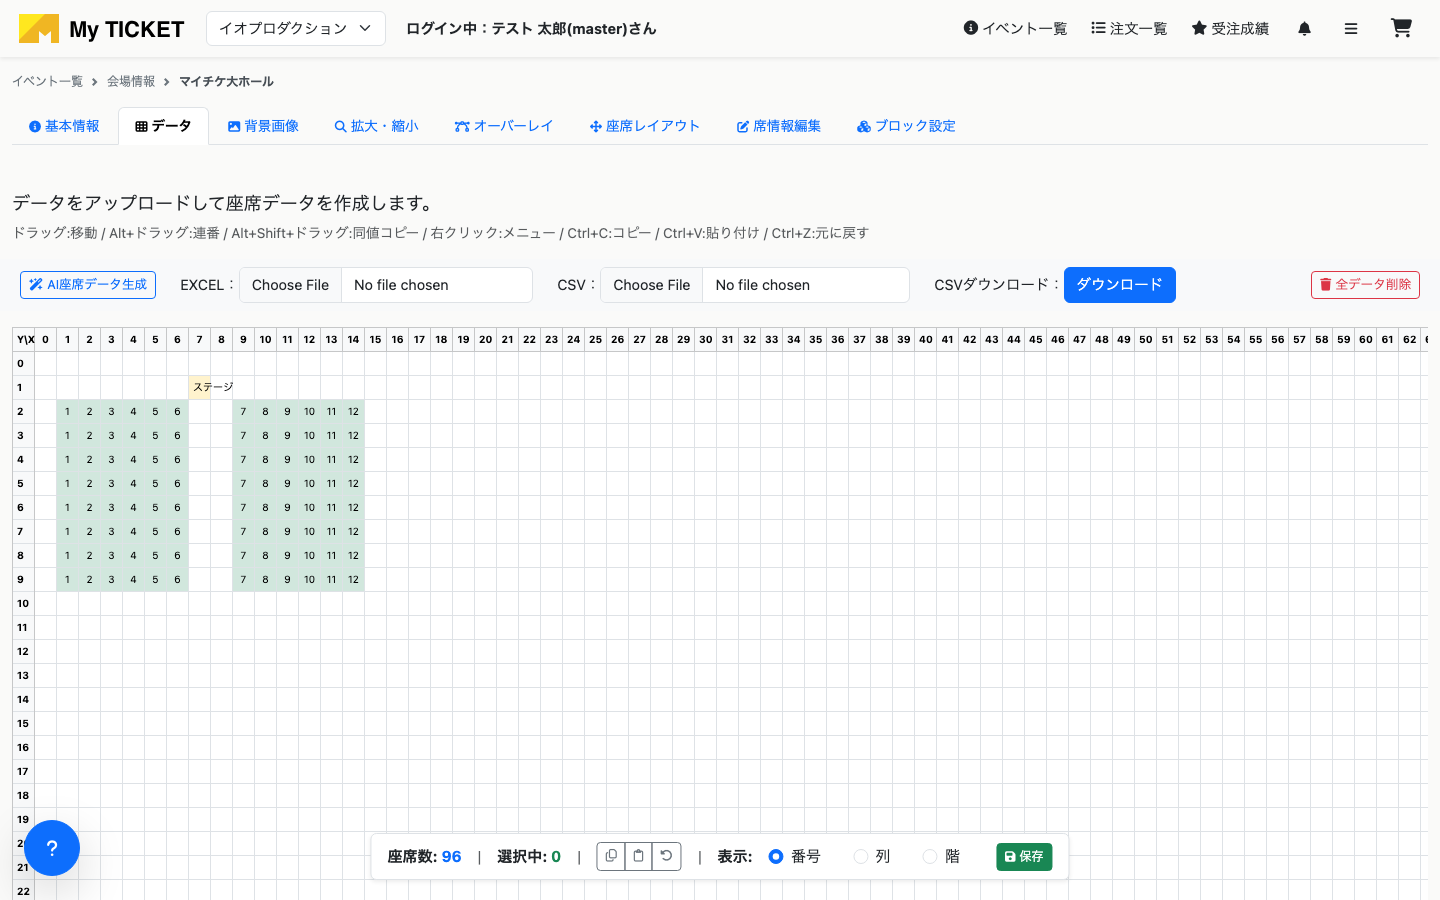The height and width of the screenshot is (900, 1440).
Task: Click seat 1 in grid row 2
Action: click(x=68, y=411)
